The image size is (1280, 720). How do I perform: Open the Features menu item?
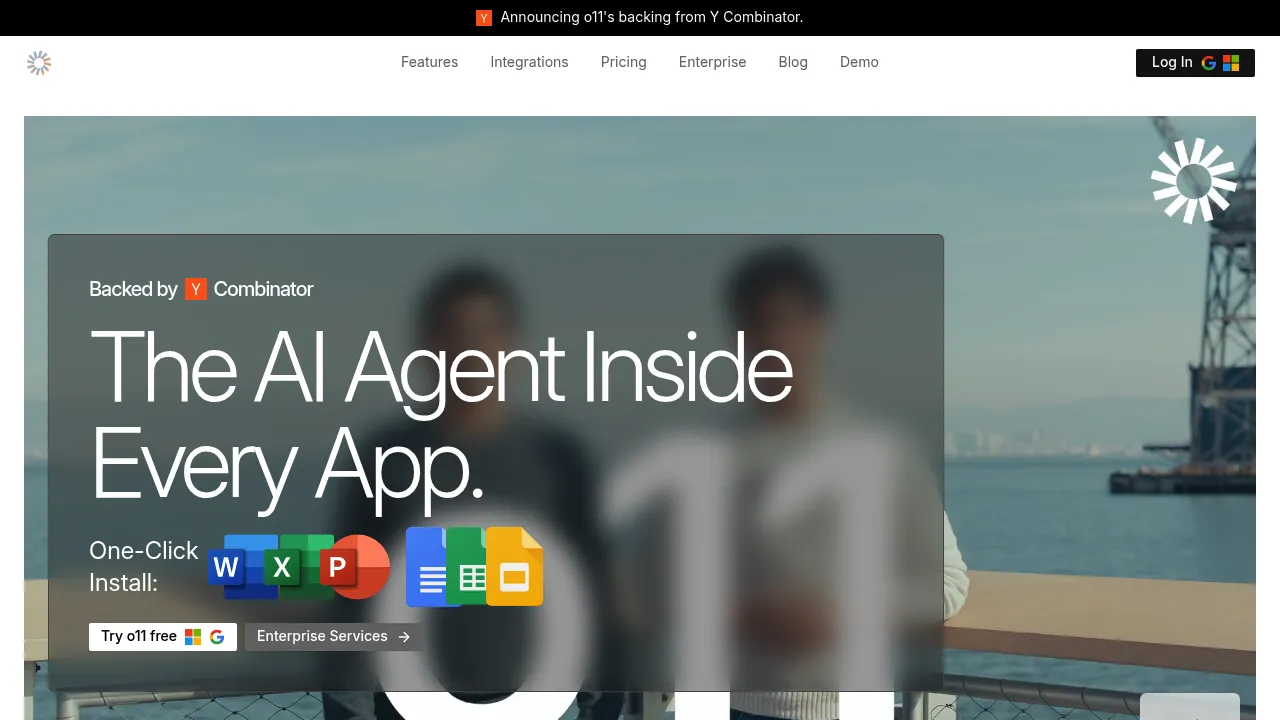coord(430,62)
